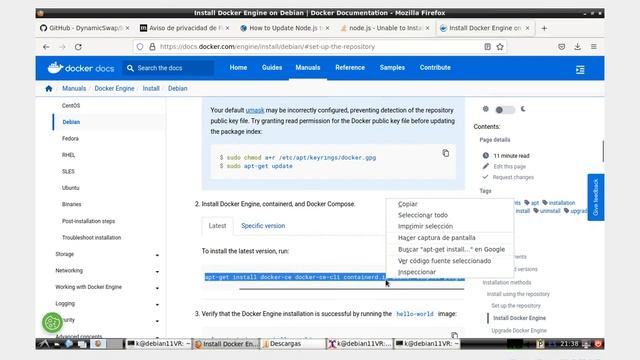The width and height of the screenshot is (640, 360).
Task: Open the site padlock security info
Action: click(x=152, y=47)
